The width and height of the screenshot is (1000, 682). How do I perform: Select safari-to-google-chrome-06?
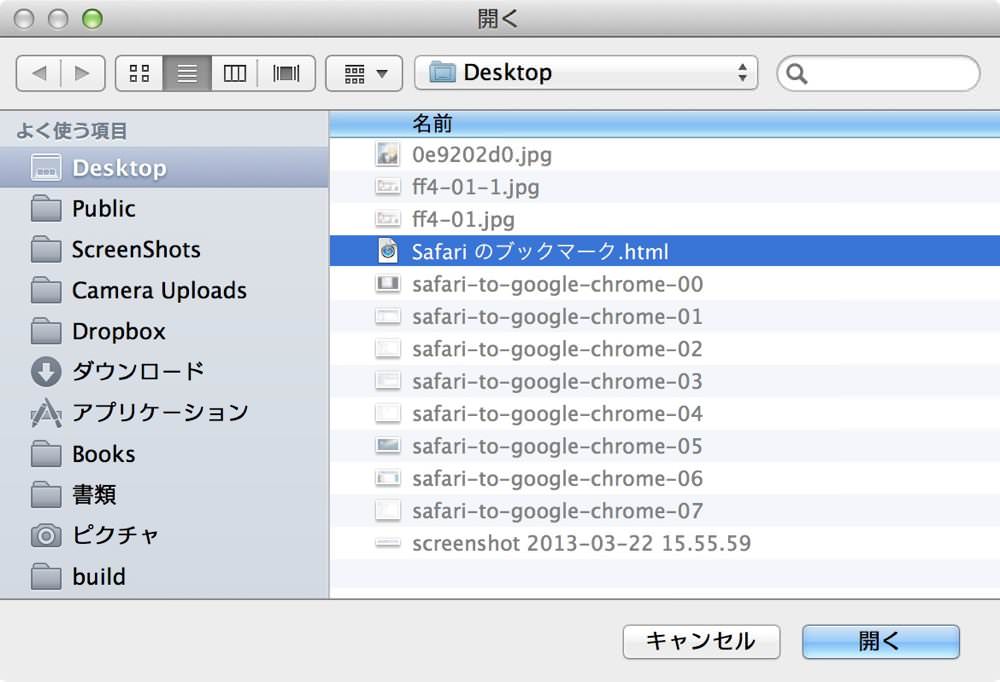point(665,478)
